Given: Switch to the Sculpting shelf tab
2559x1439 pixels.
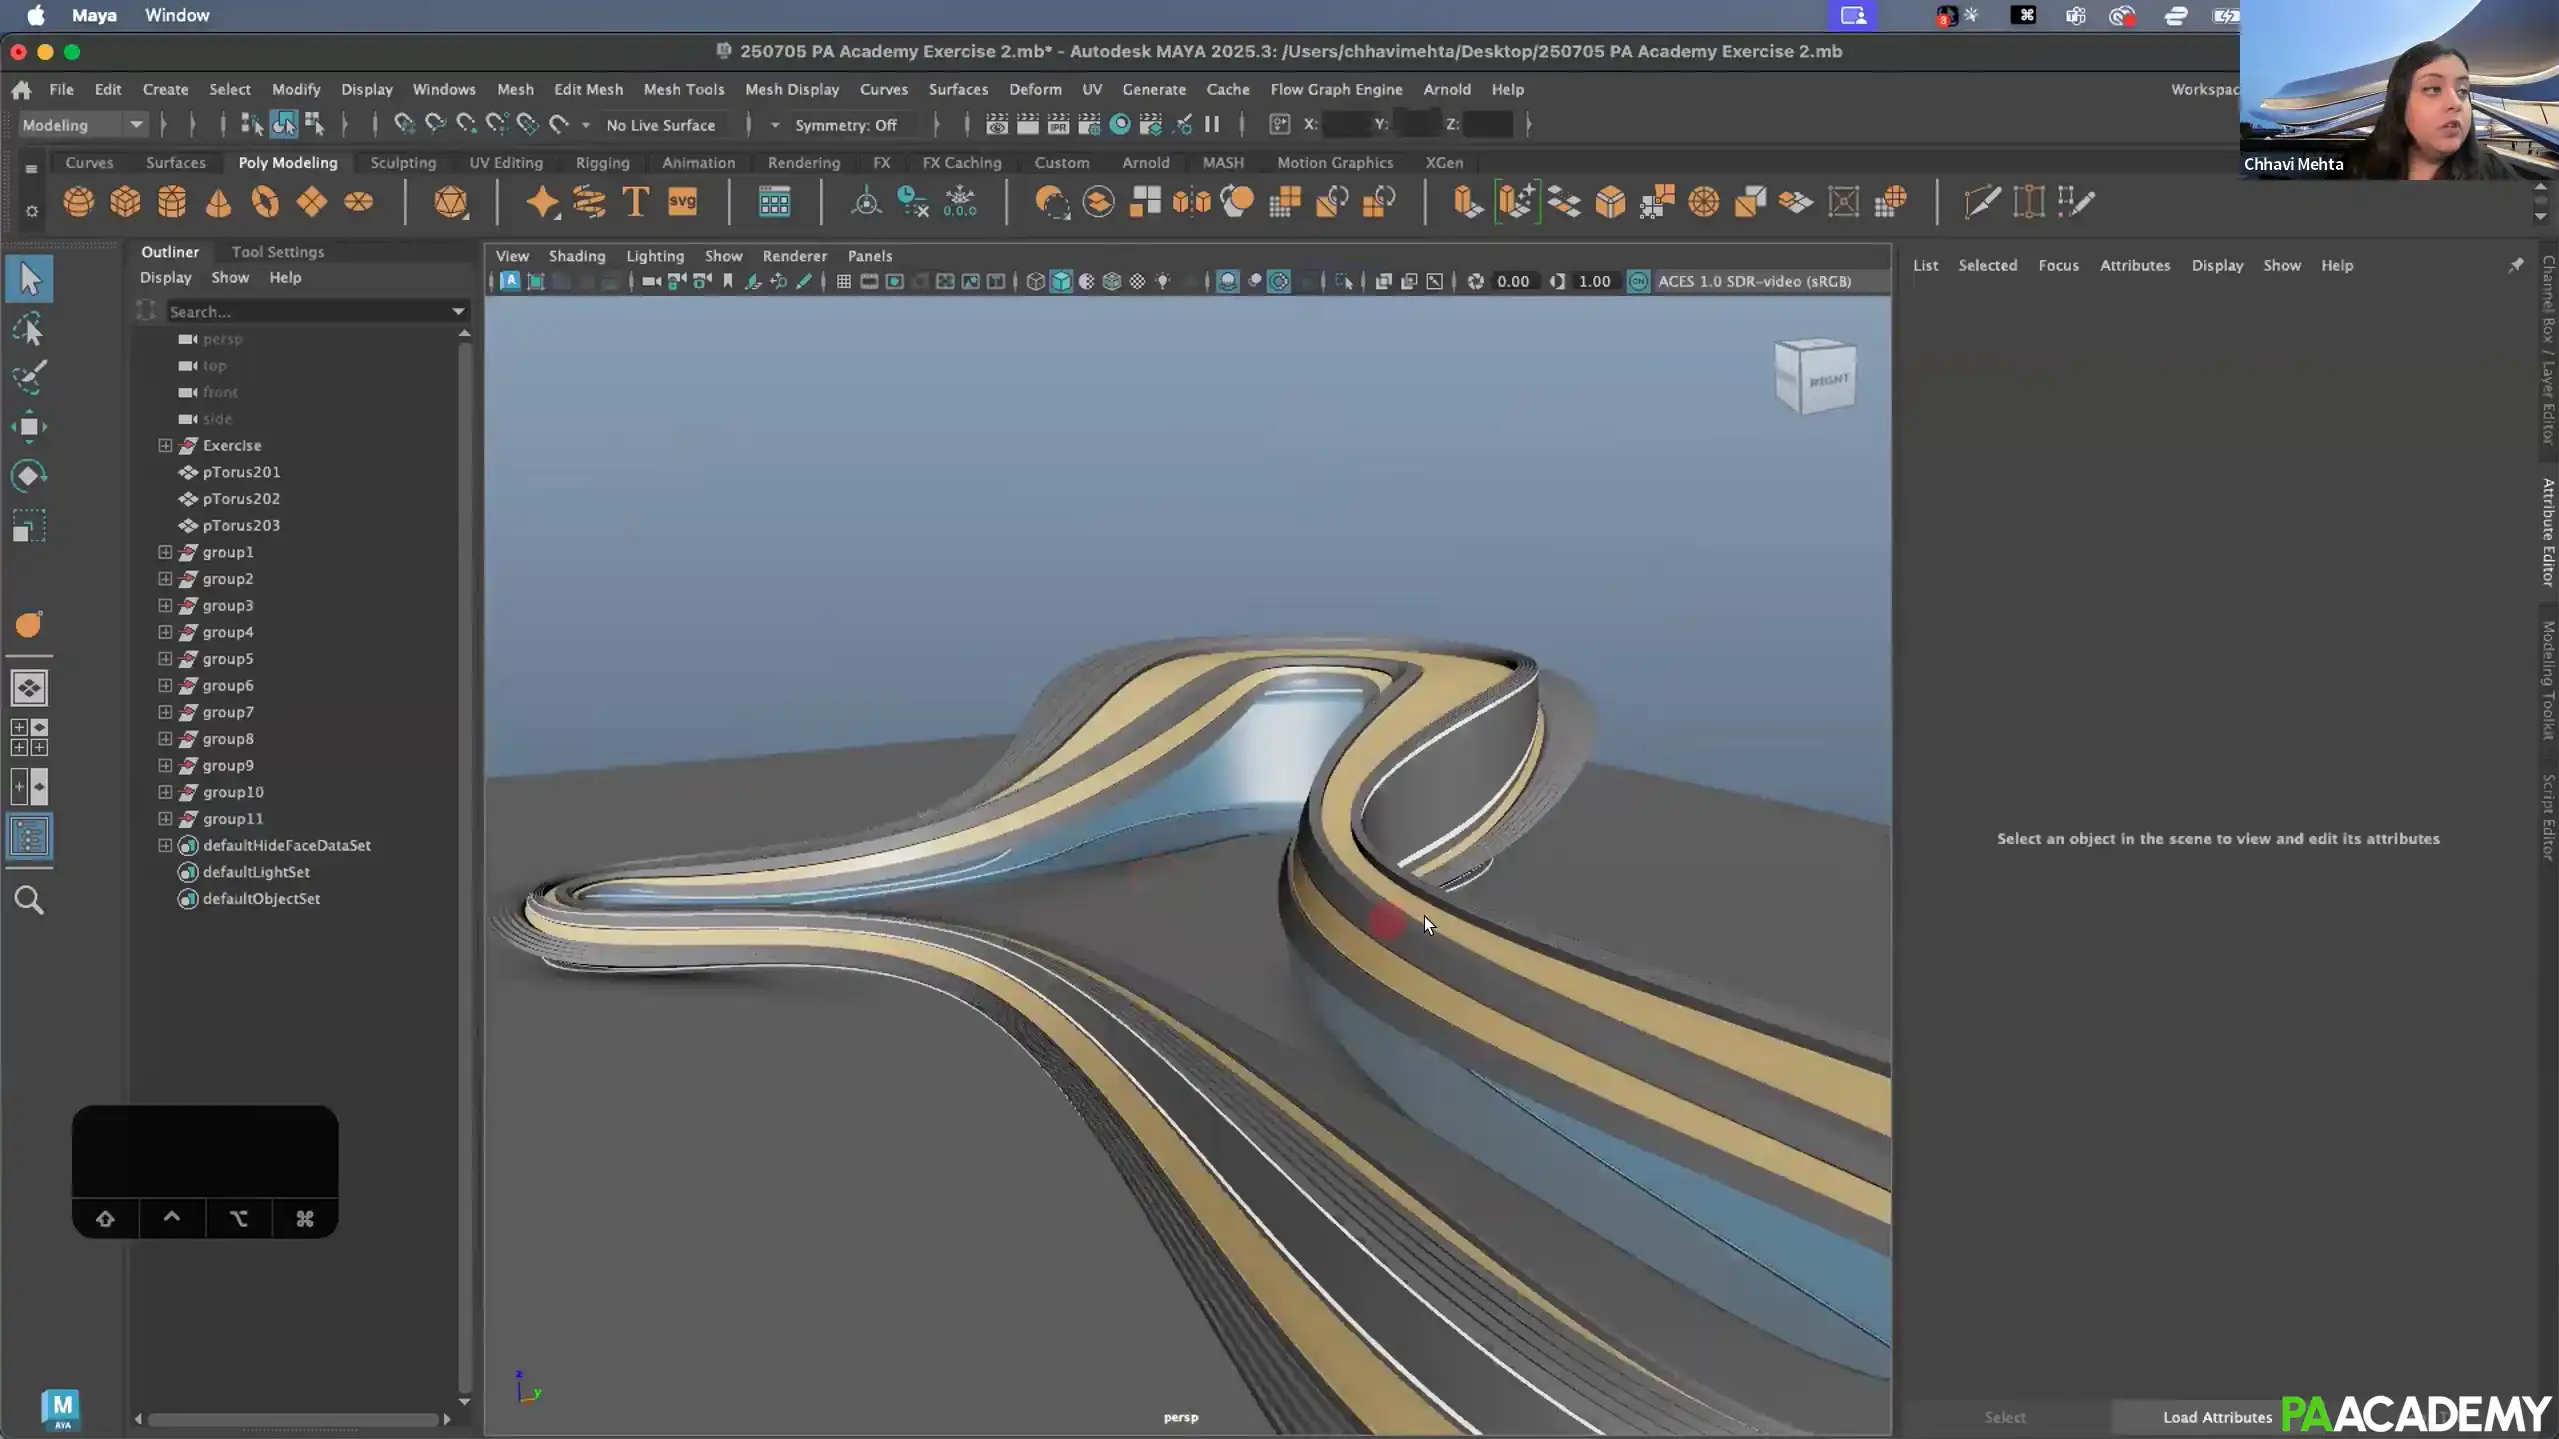Looking at the screenshot, I should coord(402,162).
